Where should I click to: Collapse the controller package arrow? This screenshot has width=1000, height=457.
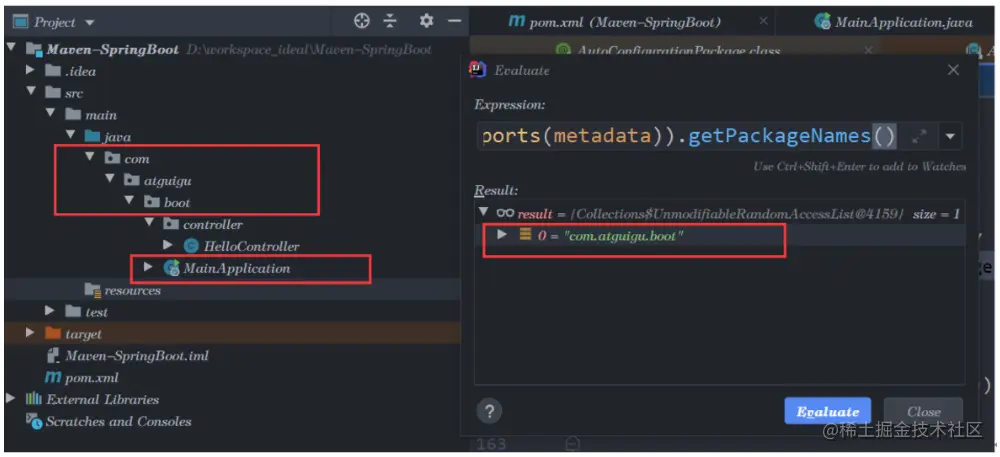(149, 224)
